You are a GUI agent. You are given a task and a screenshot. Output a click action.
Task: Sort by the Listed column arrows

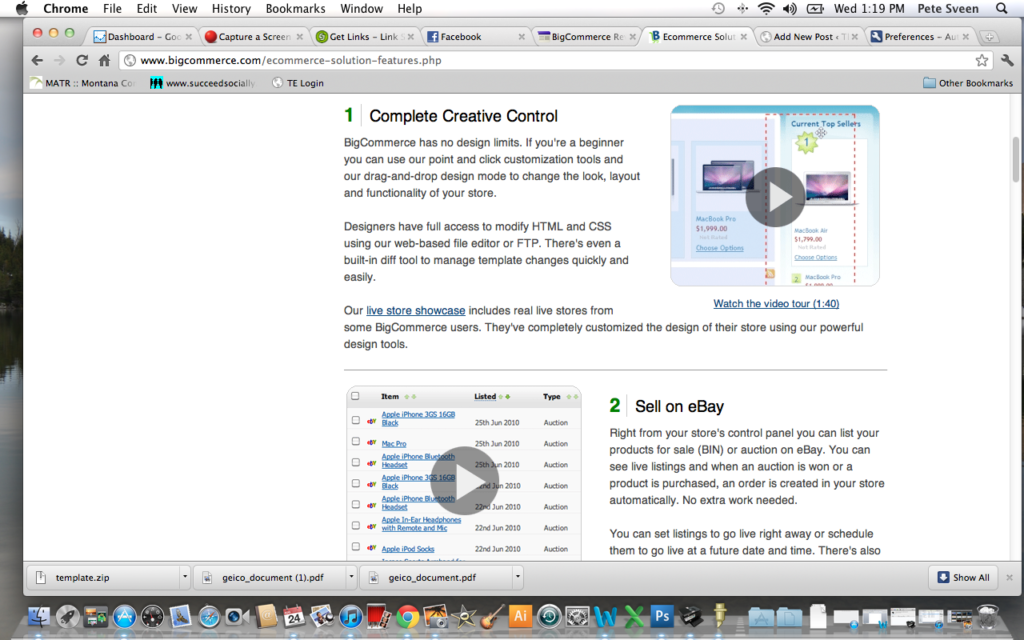[x=504, y=396]
